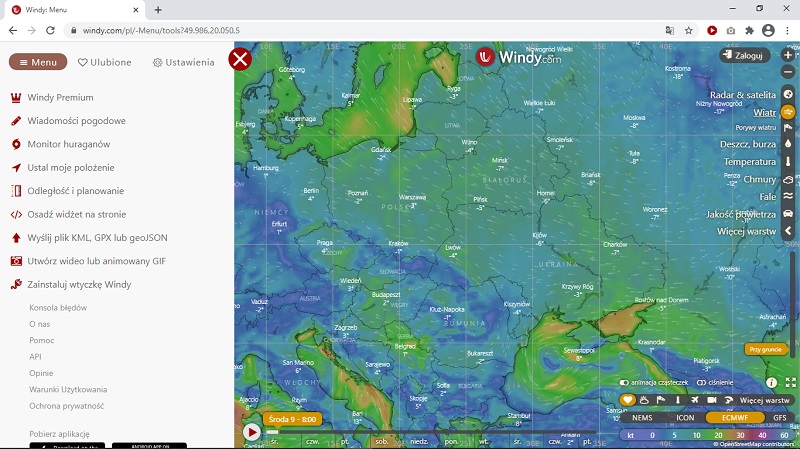Switch to the Ustawienia tab
The width and height of the screenshot is (800, 449).
click(184, 62)
